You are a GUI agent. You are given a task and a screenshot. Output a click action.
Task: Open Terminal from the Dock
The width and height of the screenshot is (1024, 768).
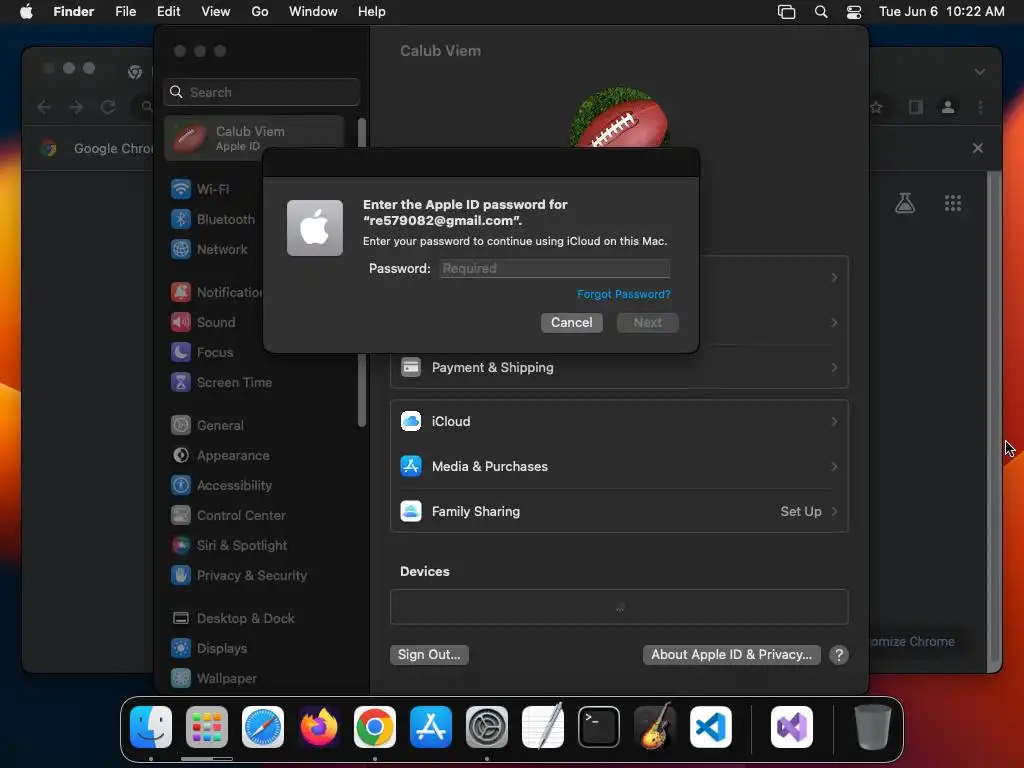click(x=599, y=727)
